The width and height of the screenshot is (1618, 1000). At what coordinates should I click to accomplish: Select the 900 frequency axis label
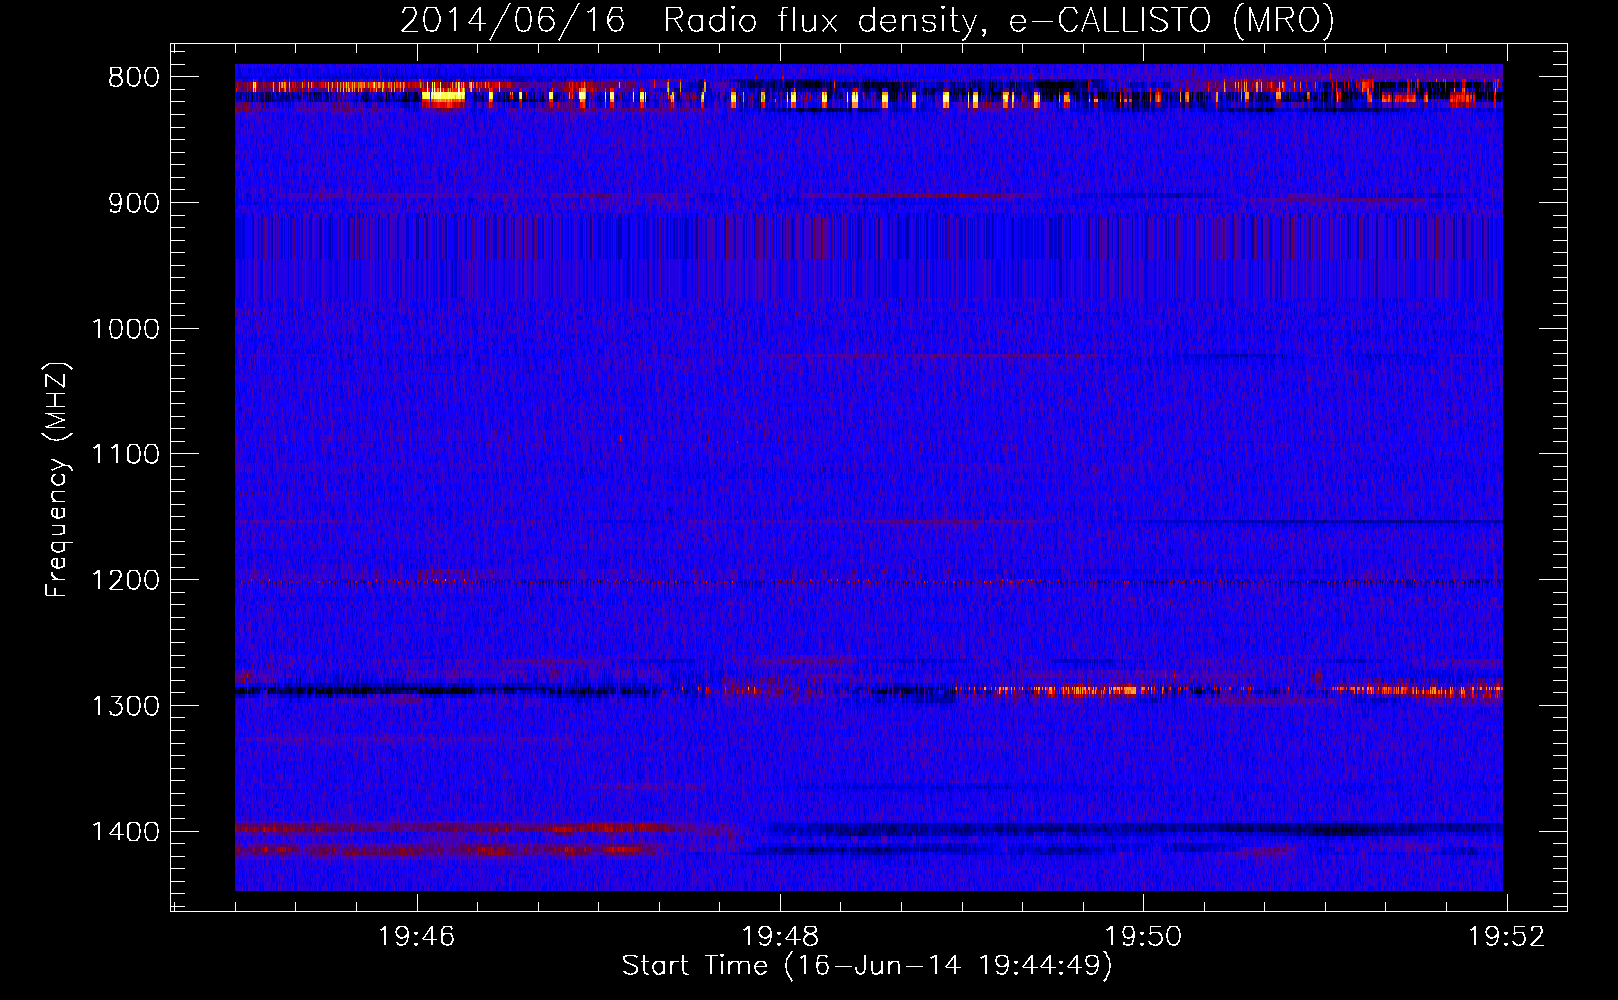pos(134,203)
